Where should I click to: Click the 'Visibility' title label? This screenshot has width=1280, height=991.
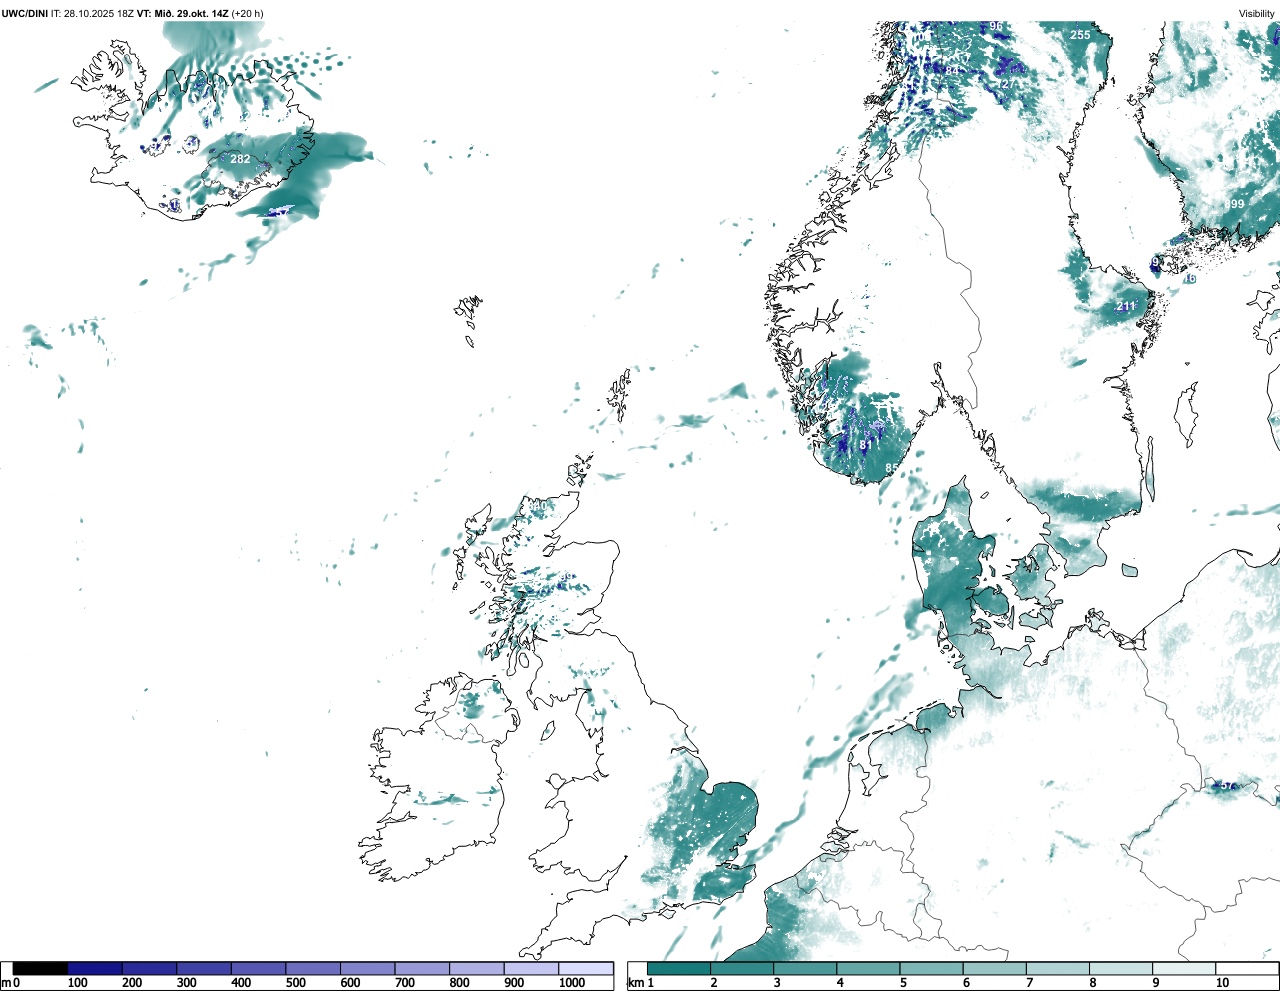tap(1257, 14)
